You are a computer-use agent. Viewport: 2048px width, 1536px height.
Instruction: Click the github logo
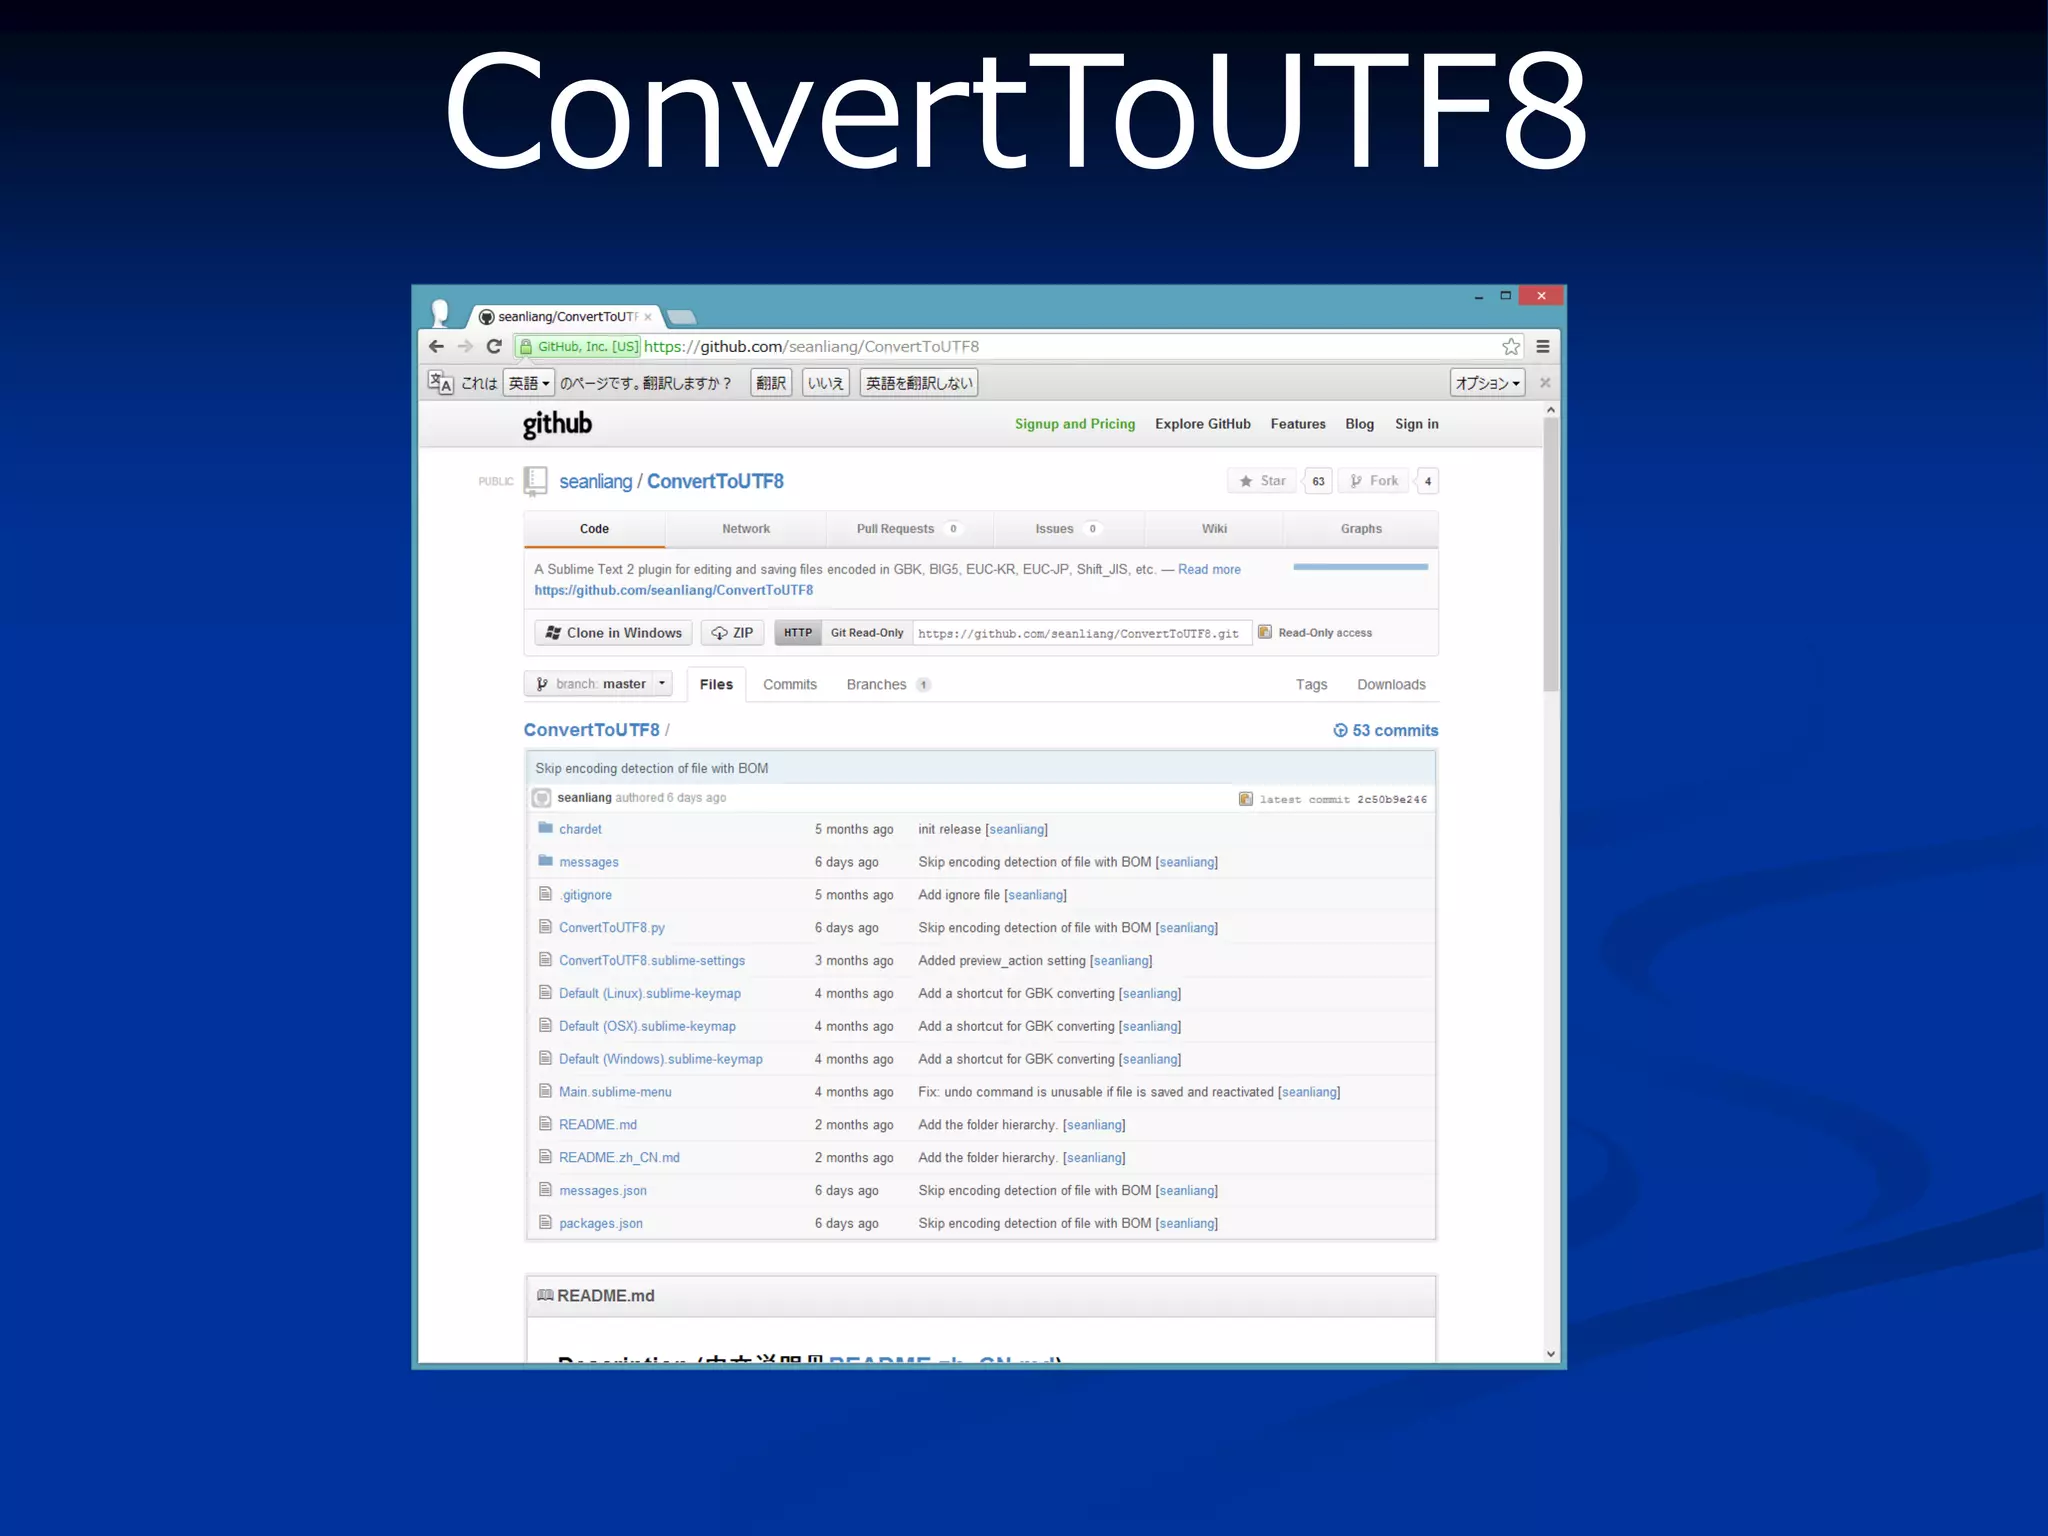coord(557,424)
